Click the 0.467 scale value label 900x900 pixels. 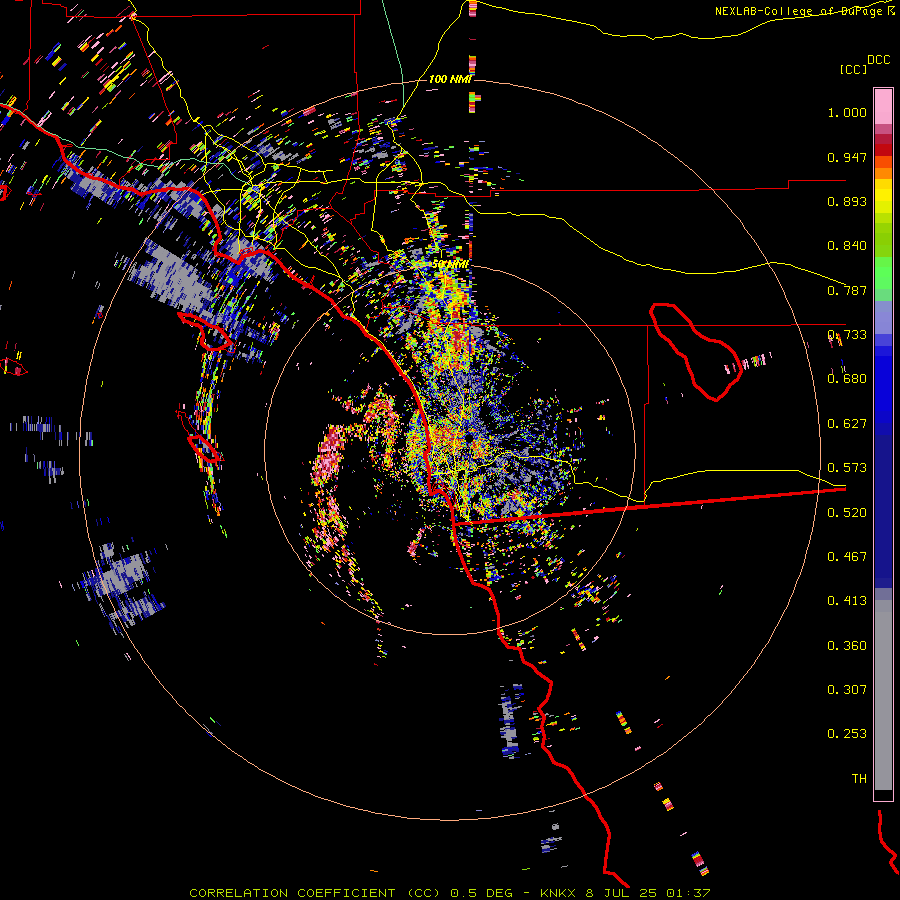[847, 557]
